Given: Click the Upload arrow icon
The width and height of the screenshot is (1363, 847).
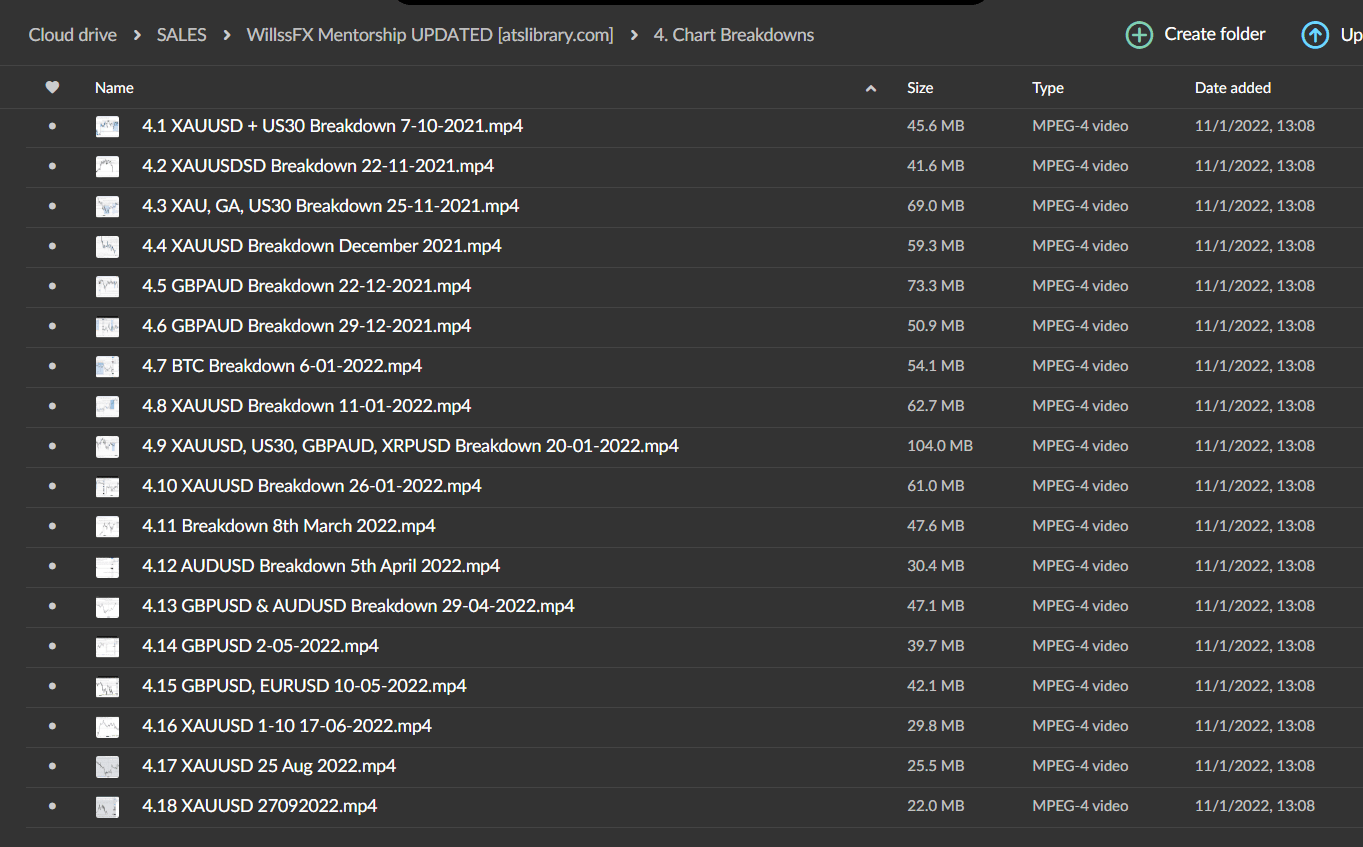Looking at the screenshot, I should (1315, 35).
